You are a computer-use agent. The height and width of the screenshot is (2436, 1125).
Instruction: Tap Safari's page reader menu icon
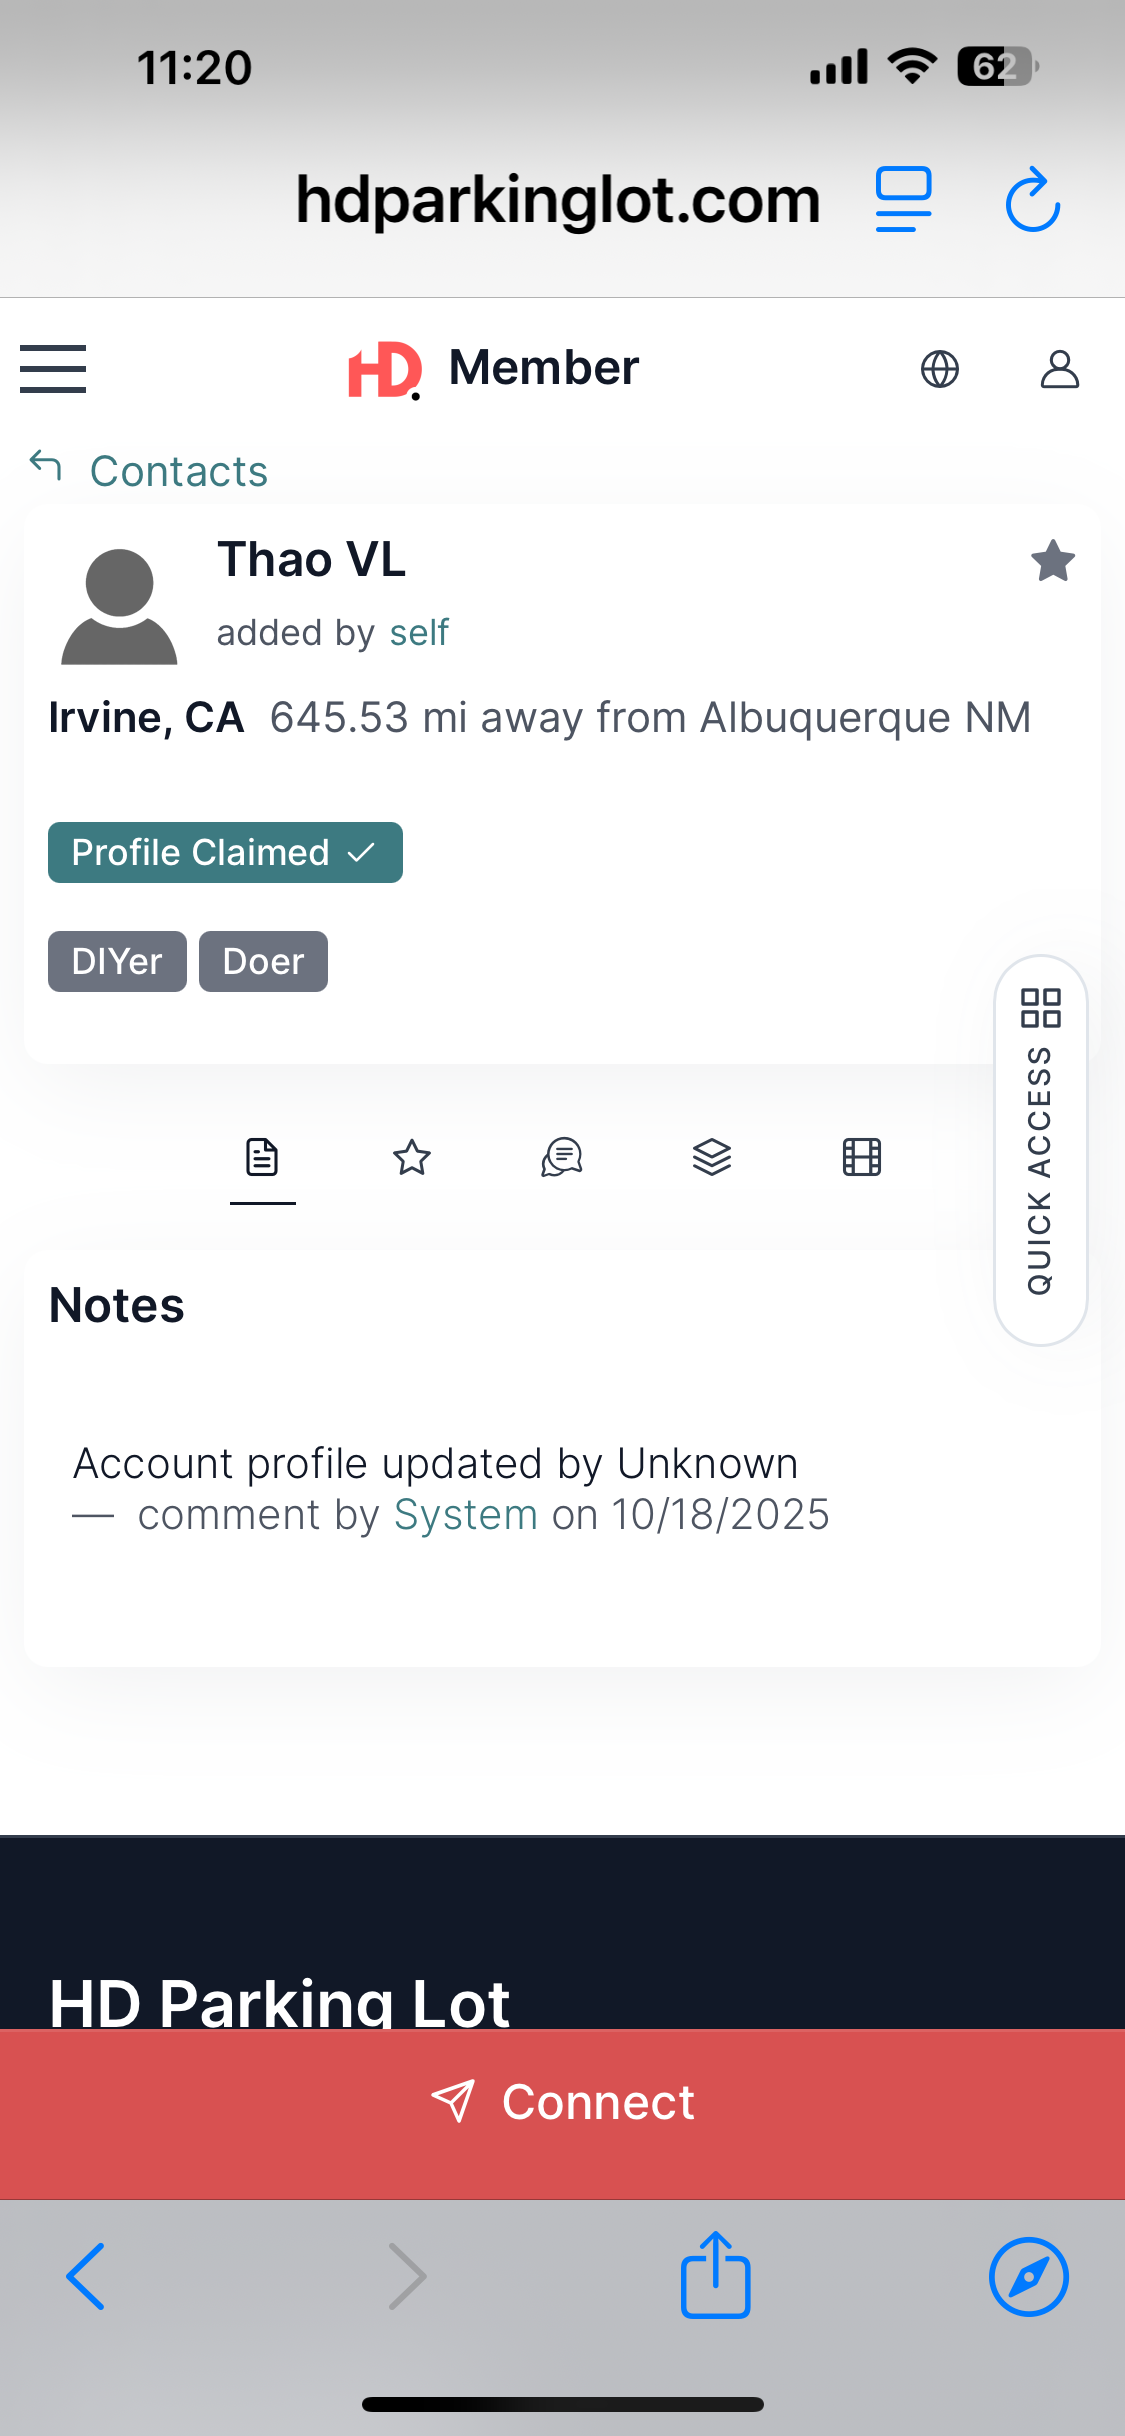[x=903, y=200]
